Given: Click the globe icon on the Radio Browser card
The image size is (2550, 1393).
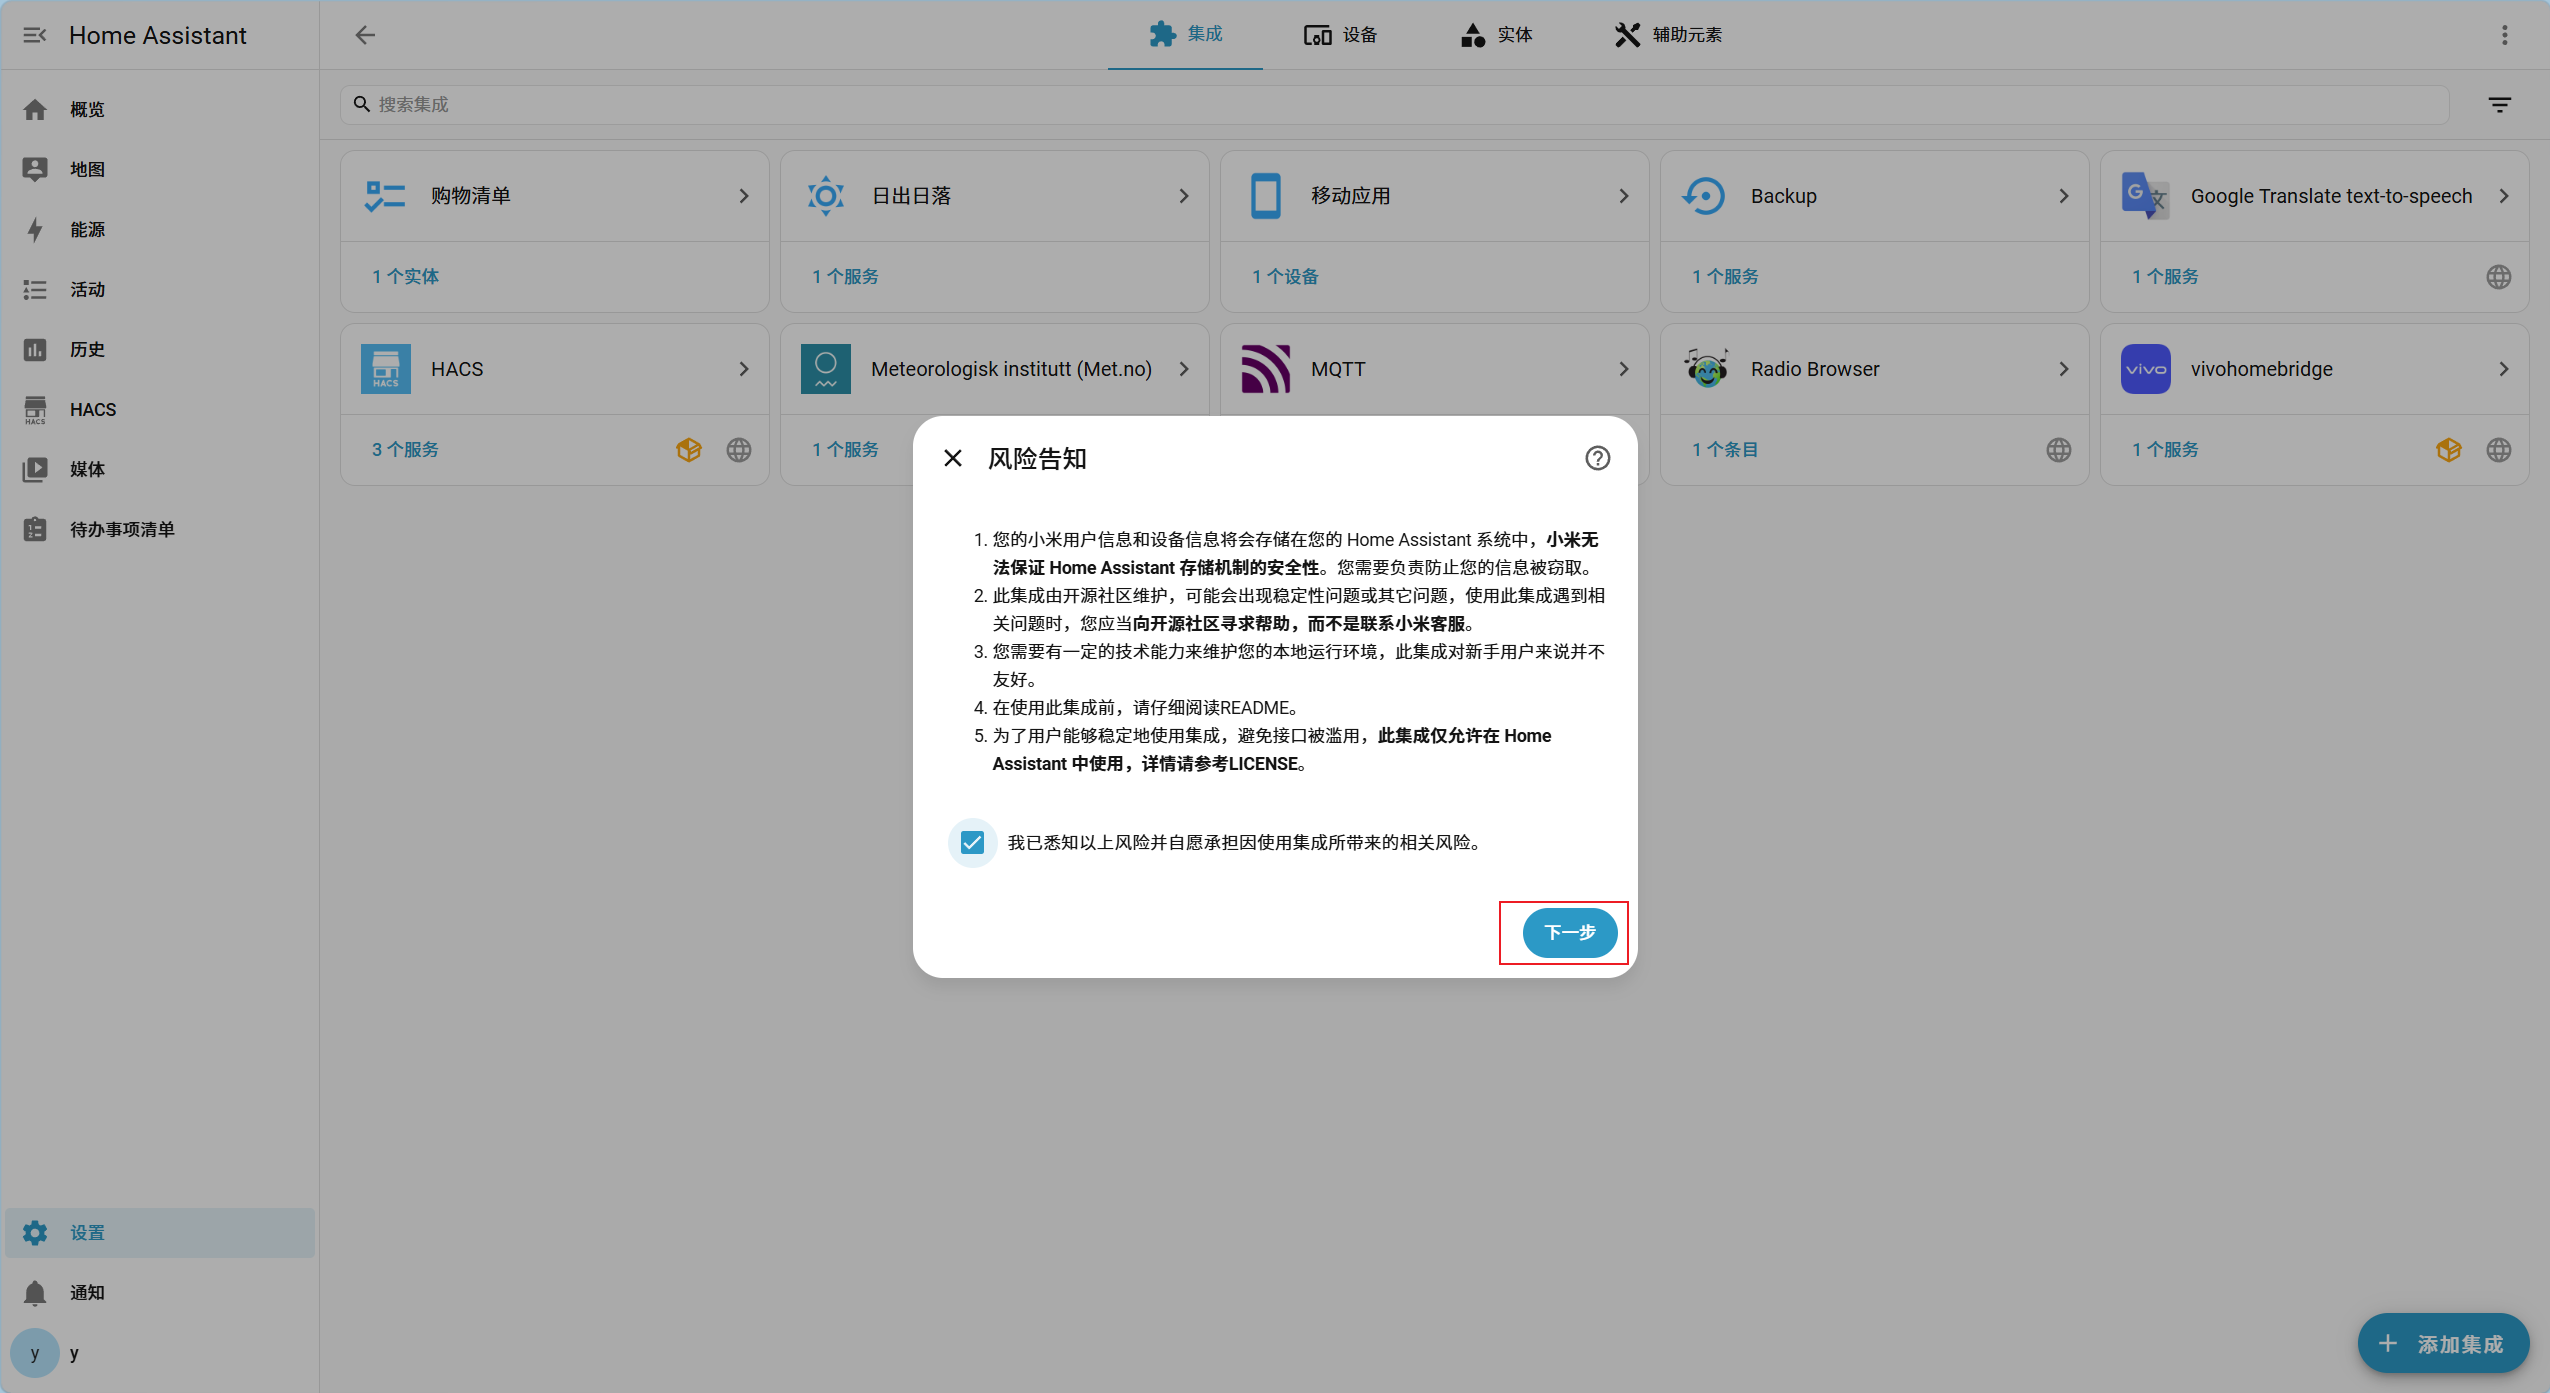Looking at the screenshot, I should (x=2058, y=449).
